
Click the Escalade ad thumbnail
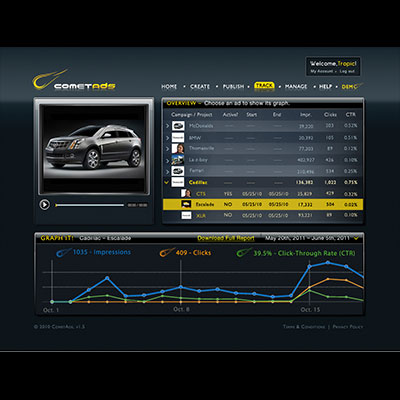click(186, 204)
